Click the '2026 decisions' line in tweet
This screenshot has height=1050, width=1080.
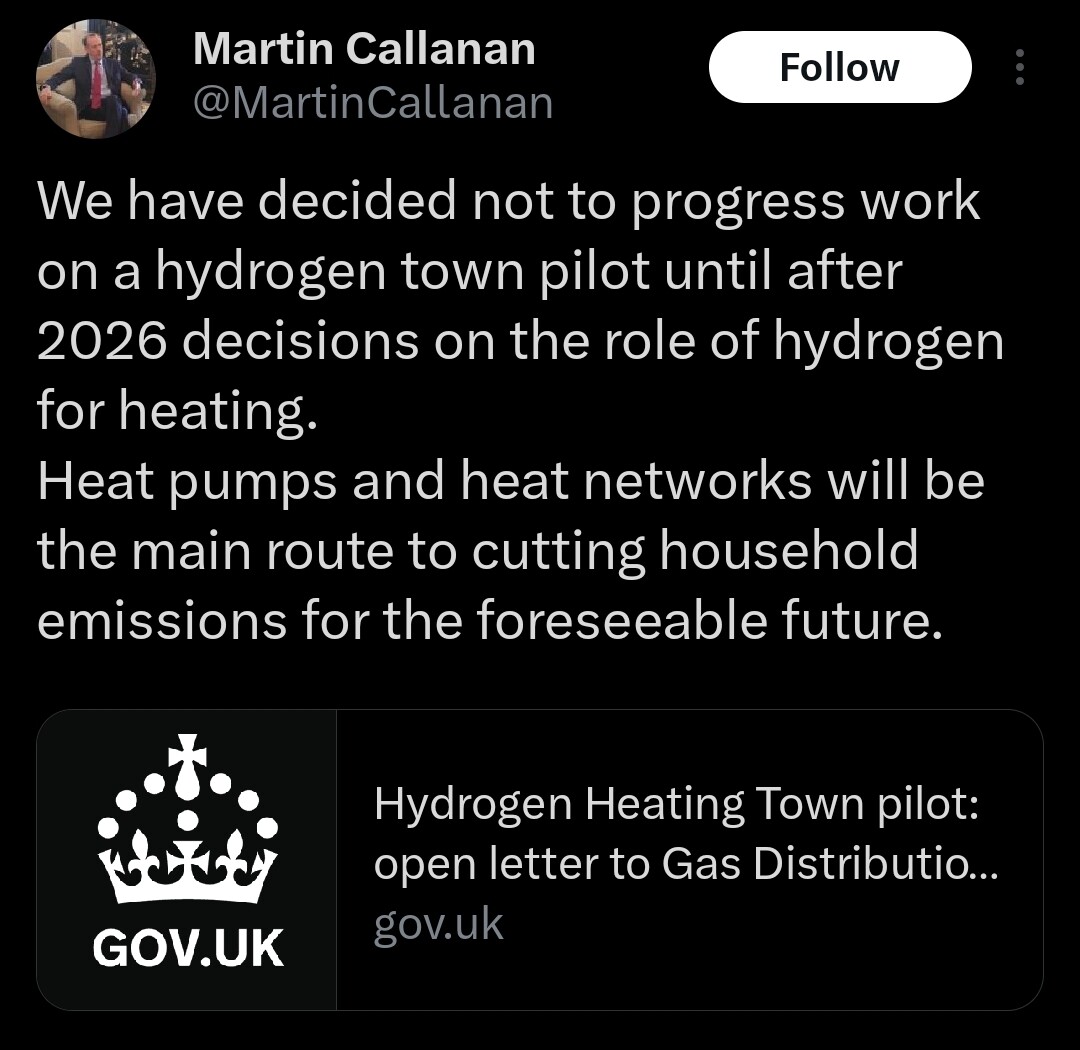pyautogui.click(x=521, y=341)
